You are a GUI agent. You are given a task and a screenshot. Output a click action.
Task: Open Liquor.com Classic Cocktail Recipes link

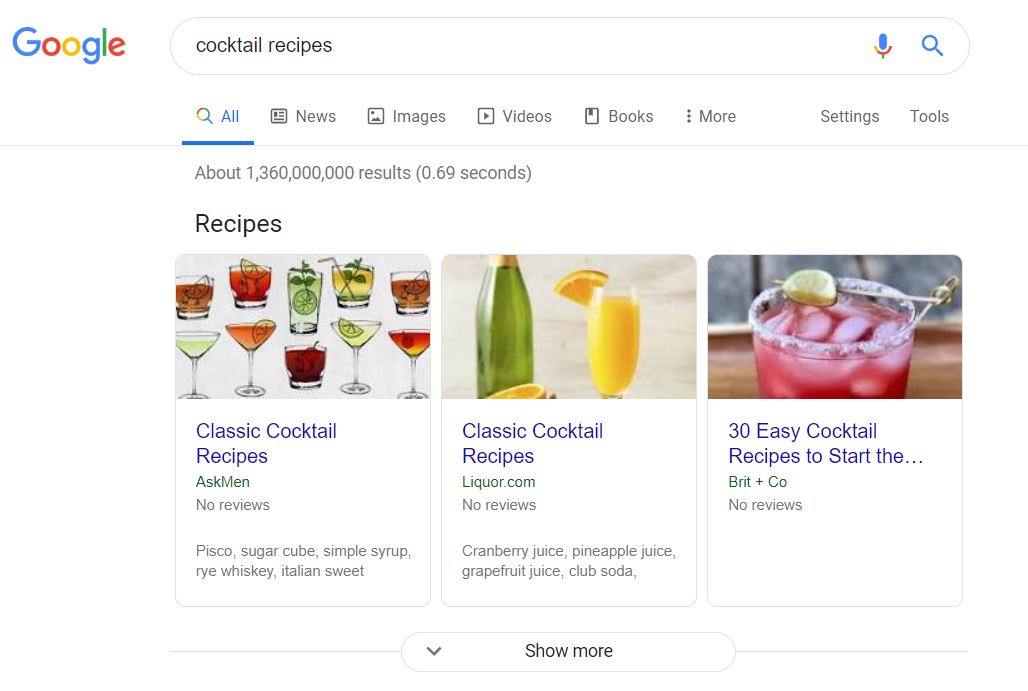532,443
